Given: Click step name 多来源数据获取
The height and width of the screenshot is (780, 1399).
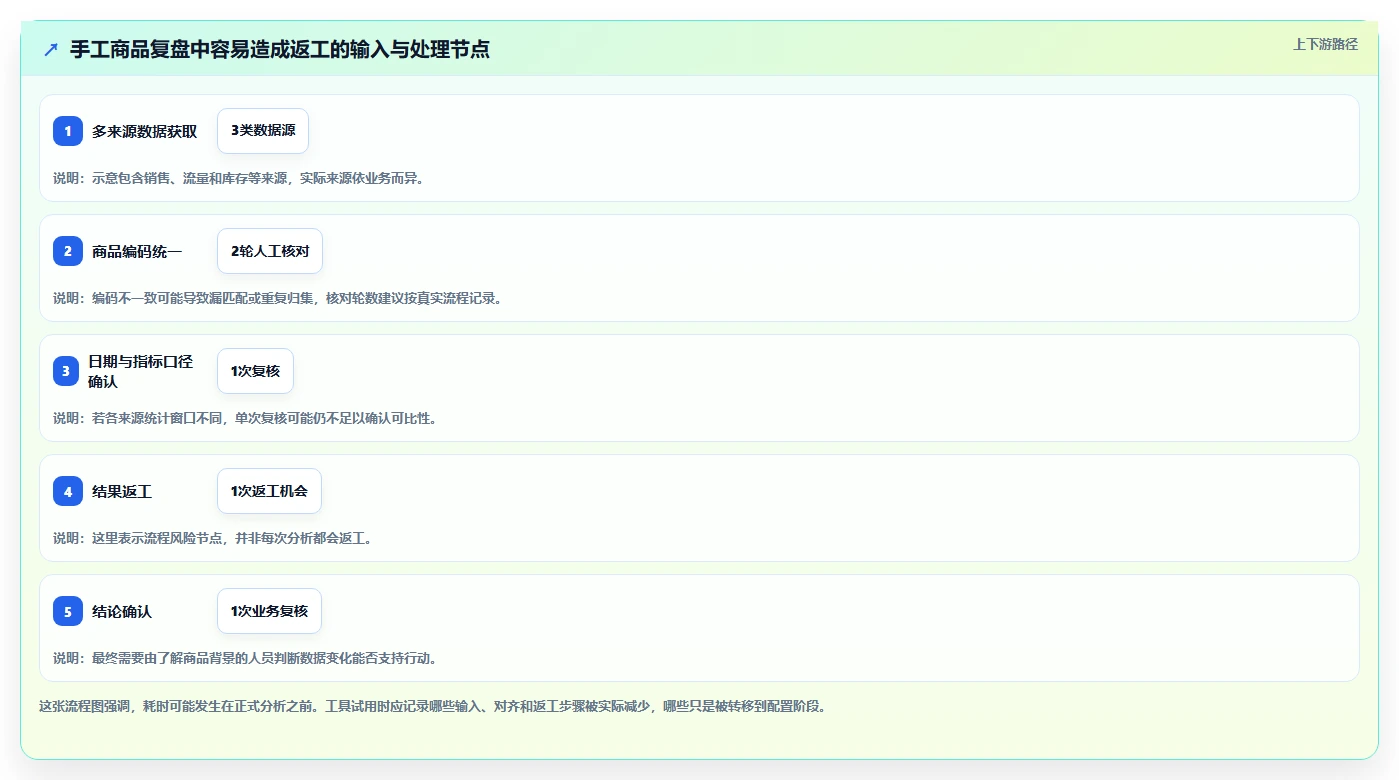Looking at the screenshot, I should tap(145, 131).
